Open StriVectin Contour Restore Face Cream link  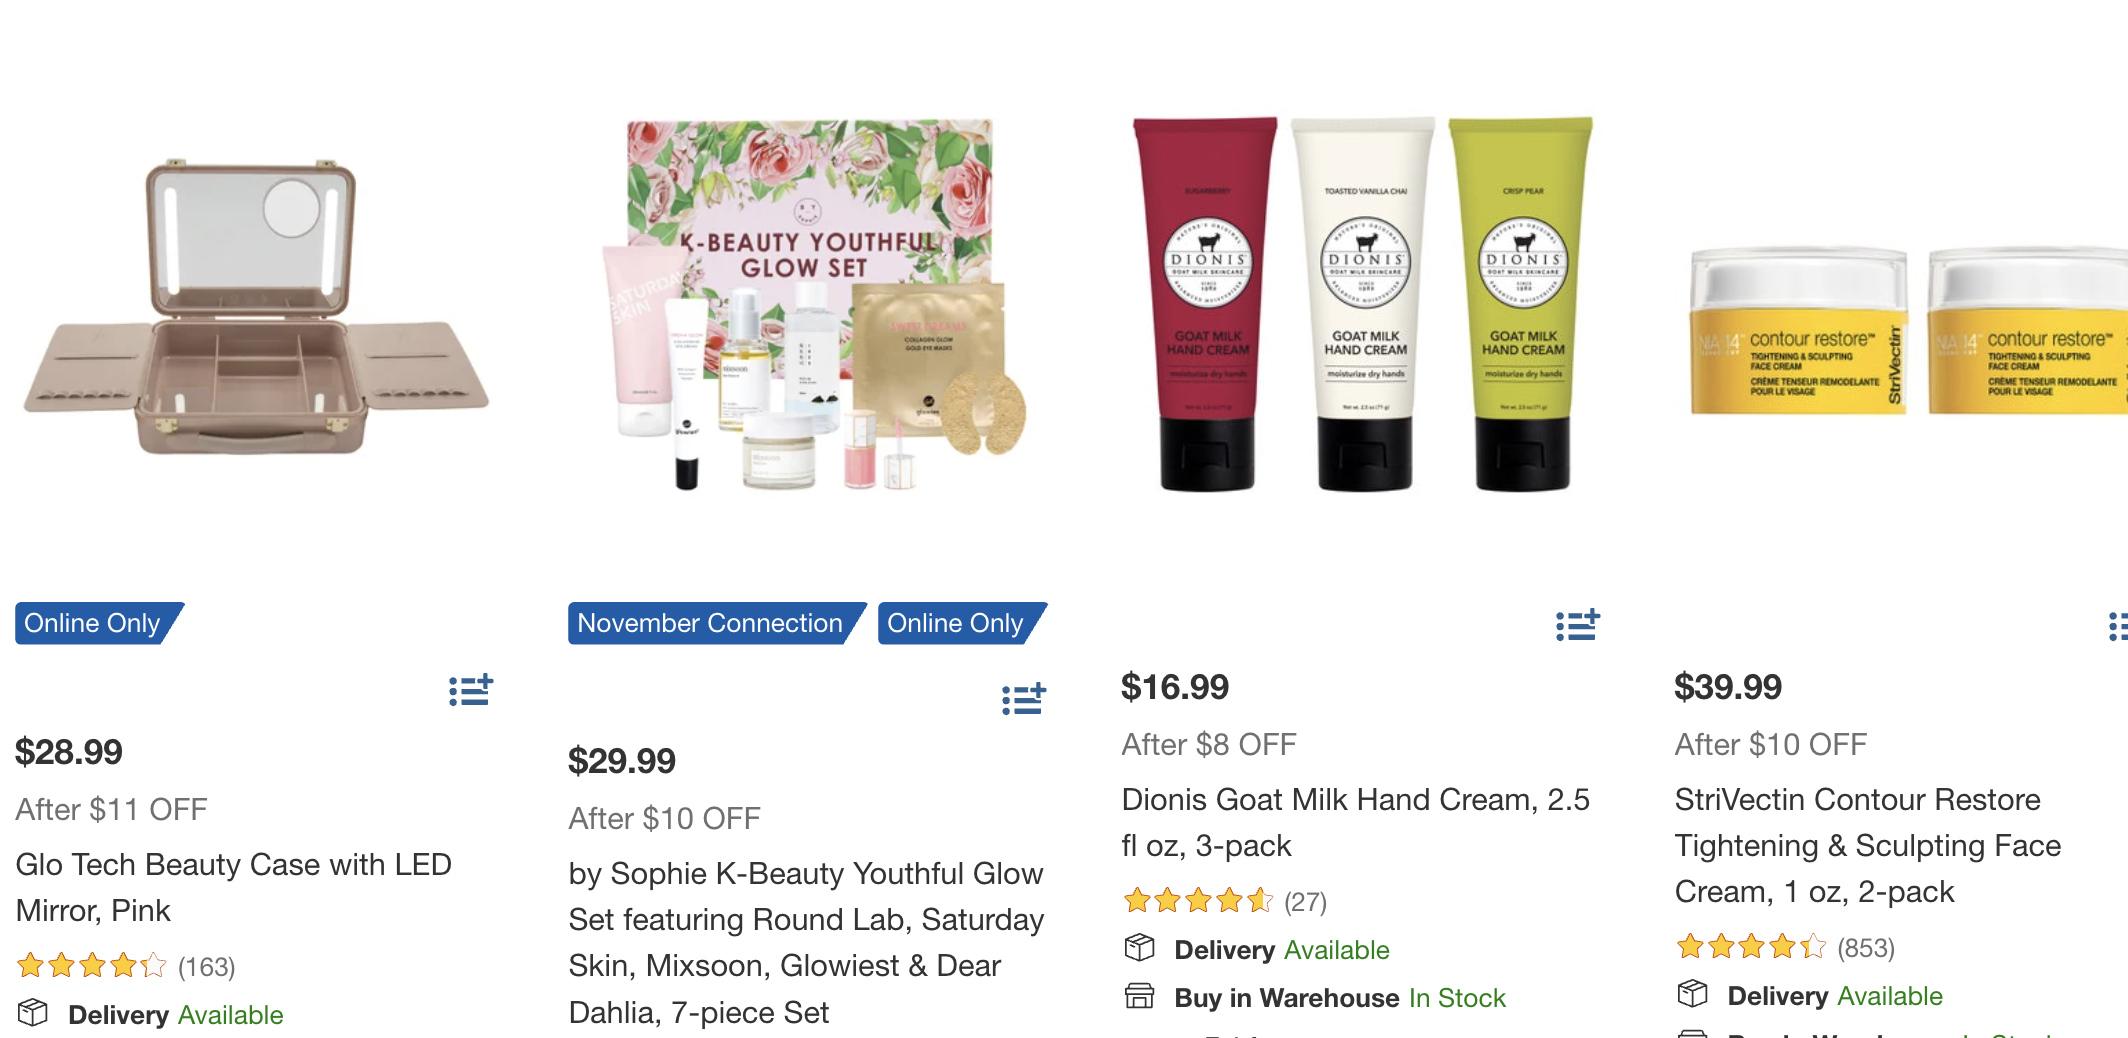tap(1867, 845)
